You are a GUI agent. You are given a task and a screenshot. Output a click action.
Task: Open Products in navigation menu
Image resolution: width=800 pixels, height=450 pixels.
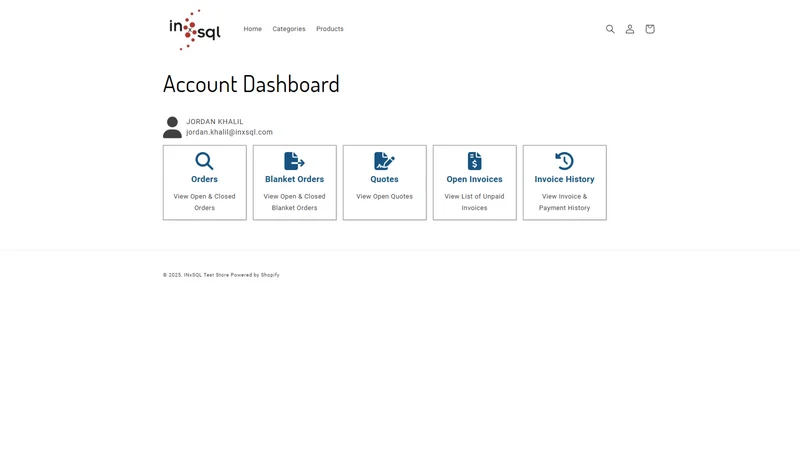330,29
